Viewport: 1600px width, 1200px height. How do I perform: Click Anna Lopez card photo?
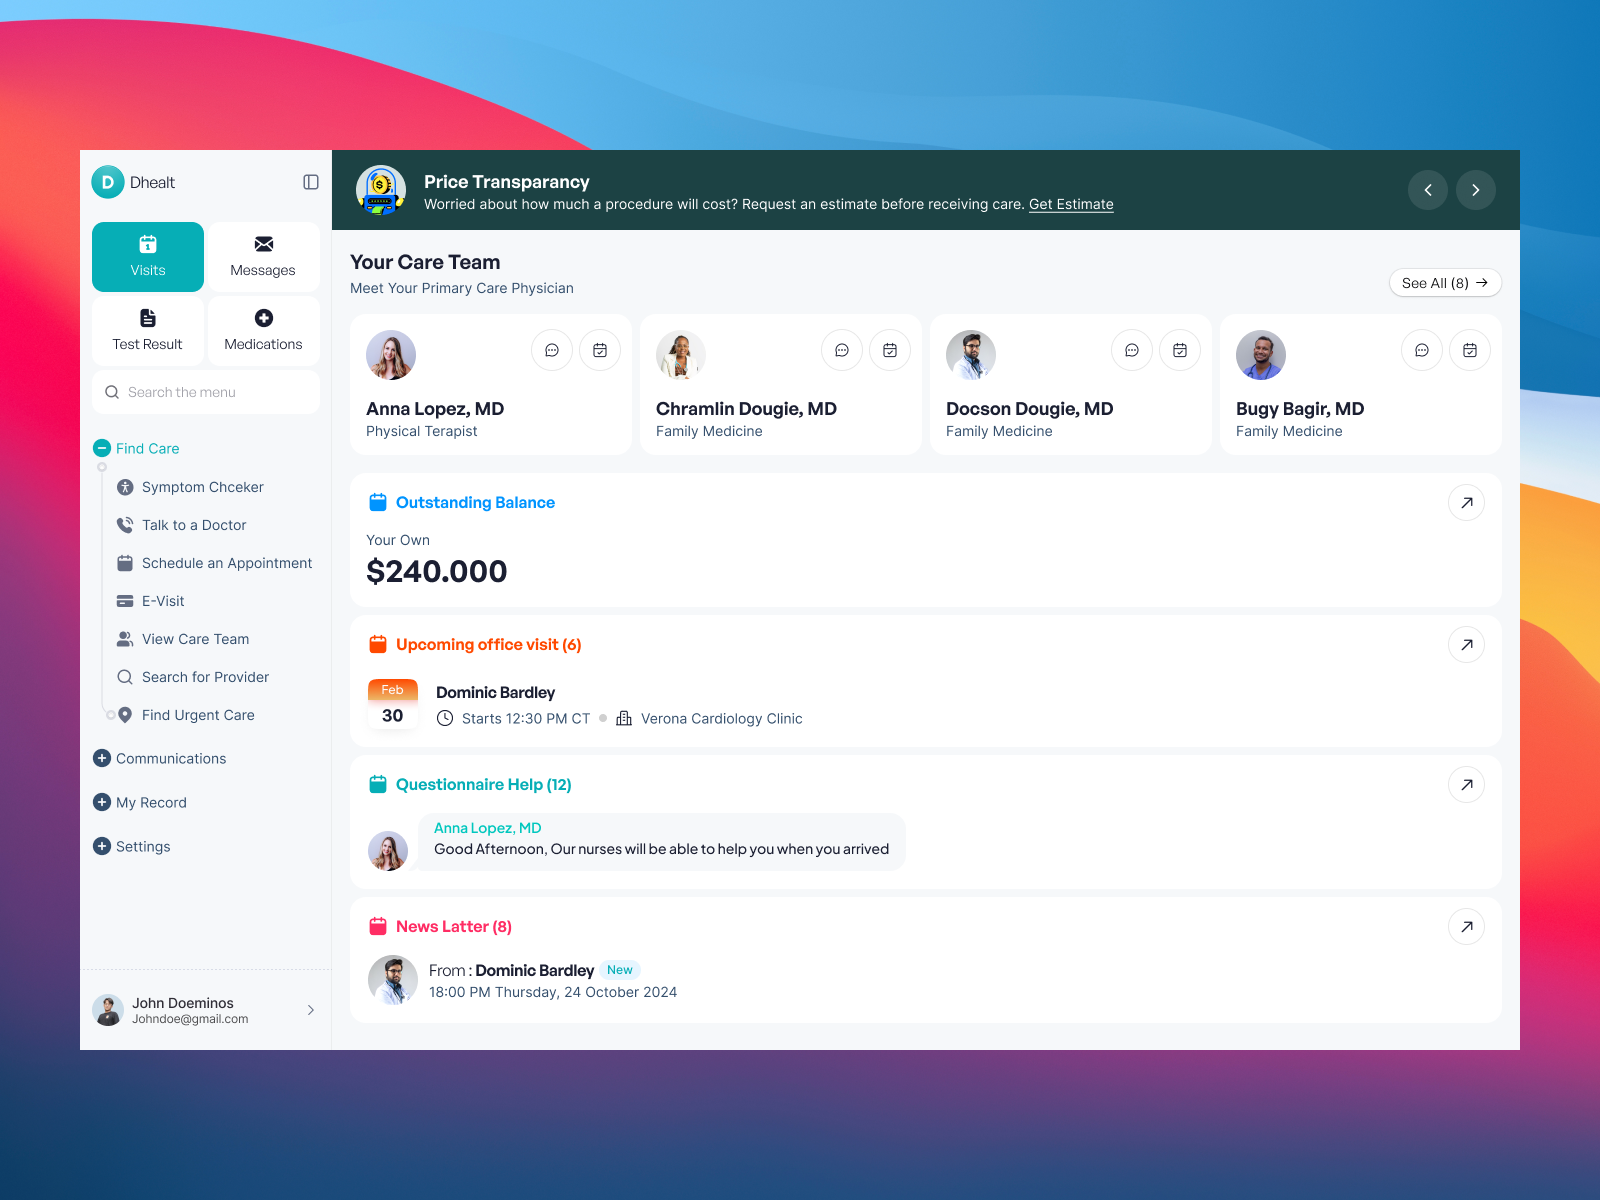coord(391,355)
